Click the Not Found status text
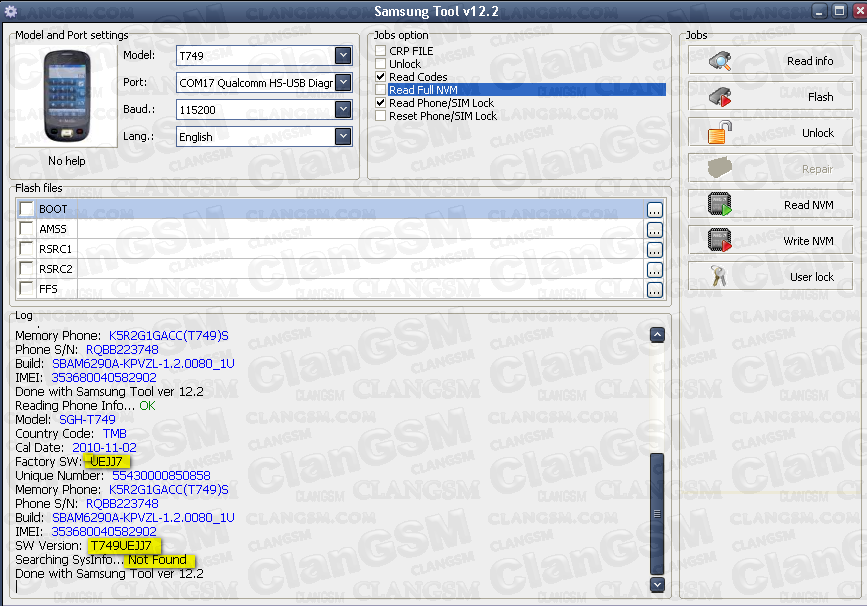 coord(157,560)
